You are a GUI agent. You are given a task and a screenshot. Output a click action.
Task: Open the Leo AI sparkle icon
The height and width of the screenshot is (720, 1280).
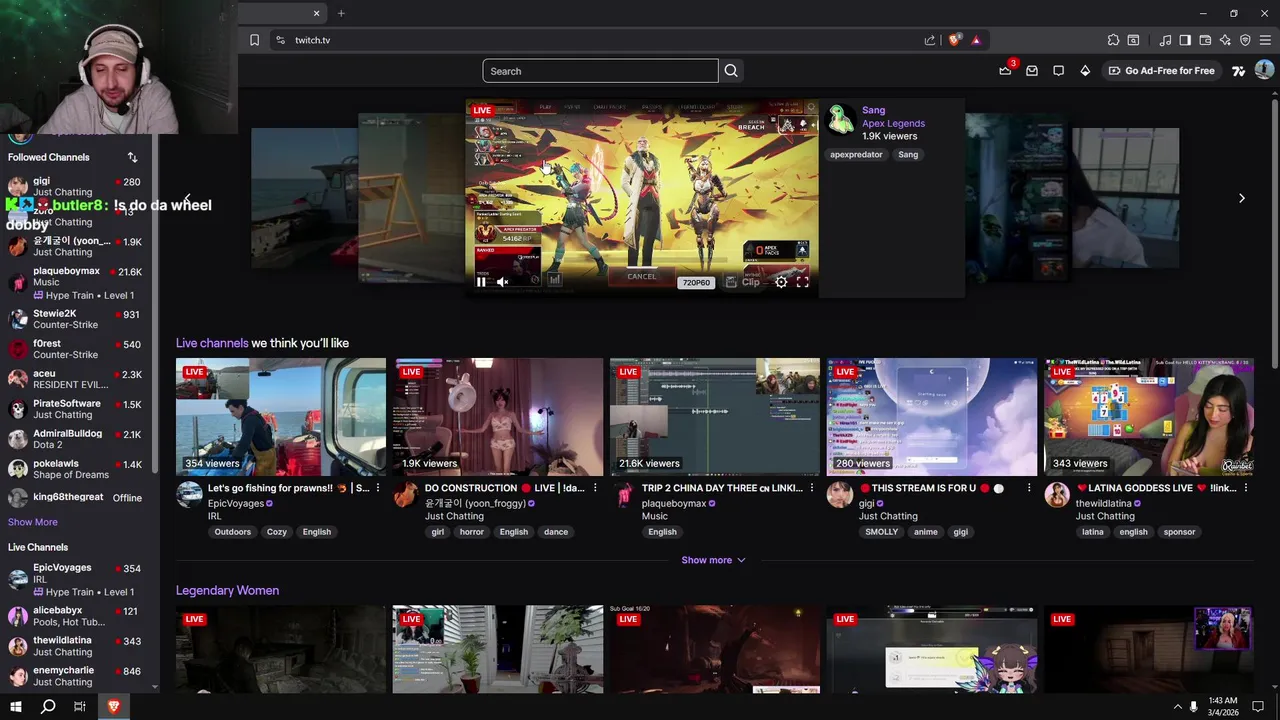[x=1225, y=40]
